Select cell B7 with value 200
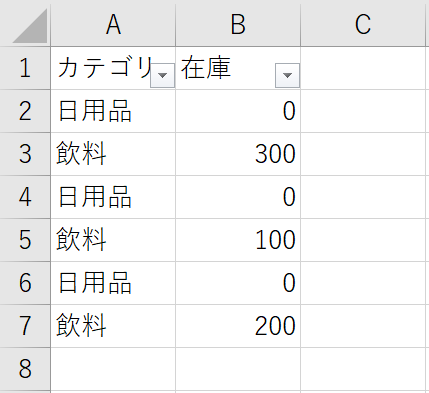 point(238,326)
